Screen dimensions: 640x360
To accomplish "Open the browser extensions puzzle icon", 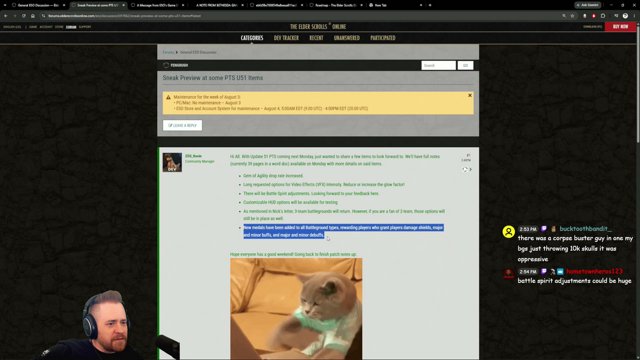I will (603, 16).
